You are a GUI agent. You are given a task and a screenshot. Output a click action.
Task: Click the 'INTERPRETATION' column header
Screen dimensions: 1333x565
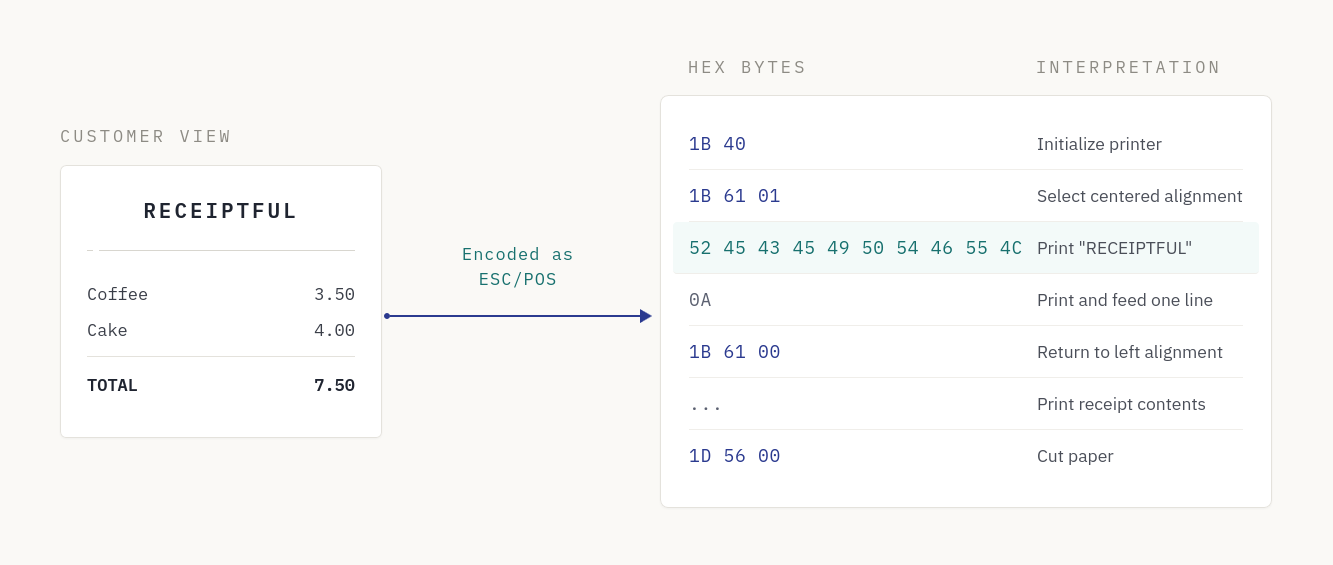click(x=1128, y=68)
